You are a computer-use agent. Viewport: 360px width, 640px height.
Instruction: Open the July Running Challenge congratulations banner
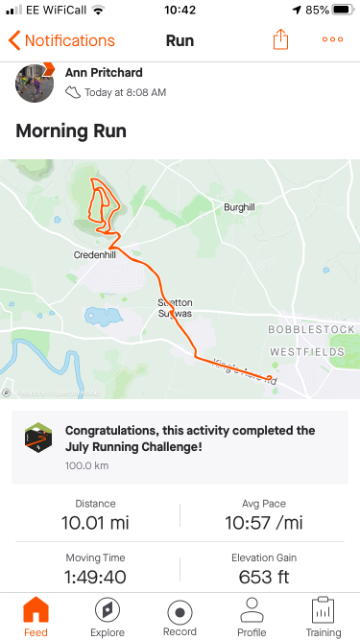click(180, 447)
